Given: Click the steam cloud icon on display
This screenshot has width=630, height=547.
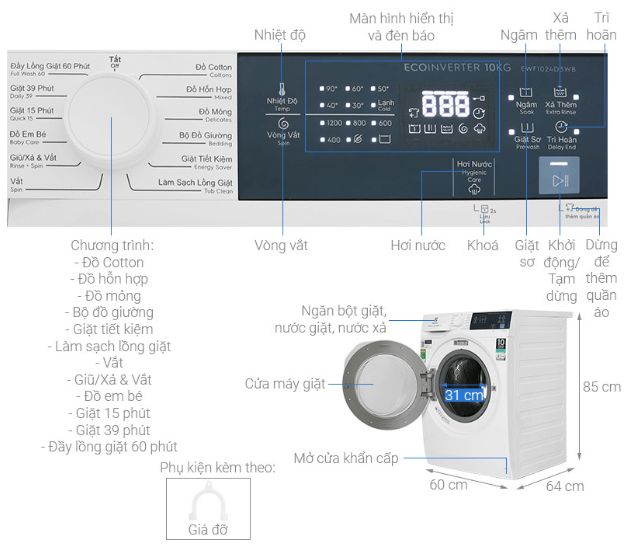Looking at the screenshot, I should click(479, 129).
